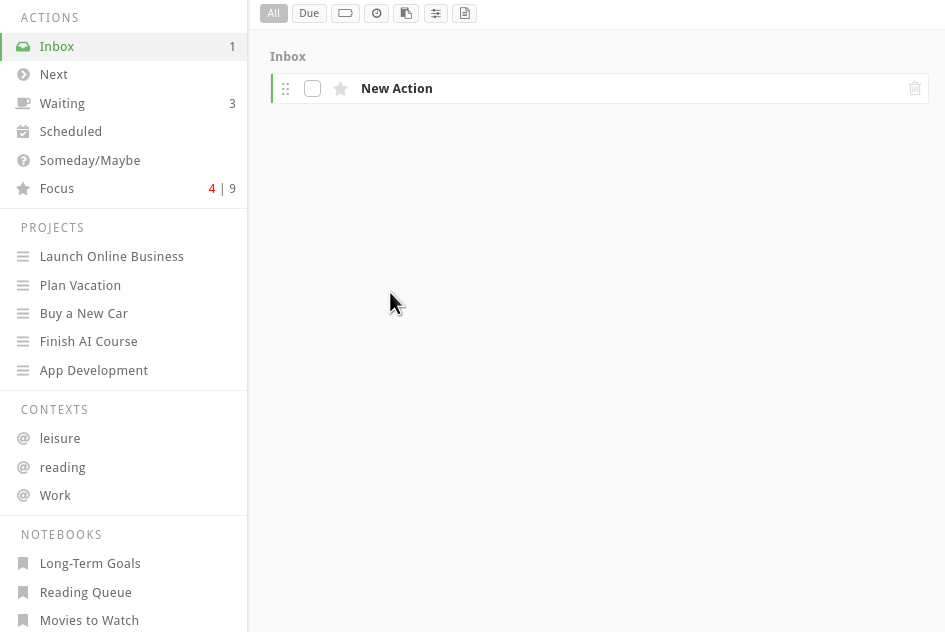This screenshot has height=632, width=945.
Task: Open the Waiting list
Action: coord(62,104)
